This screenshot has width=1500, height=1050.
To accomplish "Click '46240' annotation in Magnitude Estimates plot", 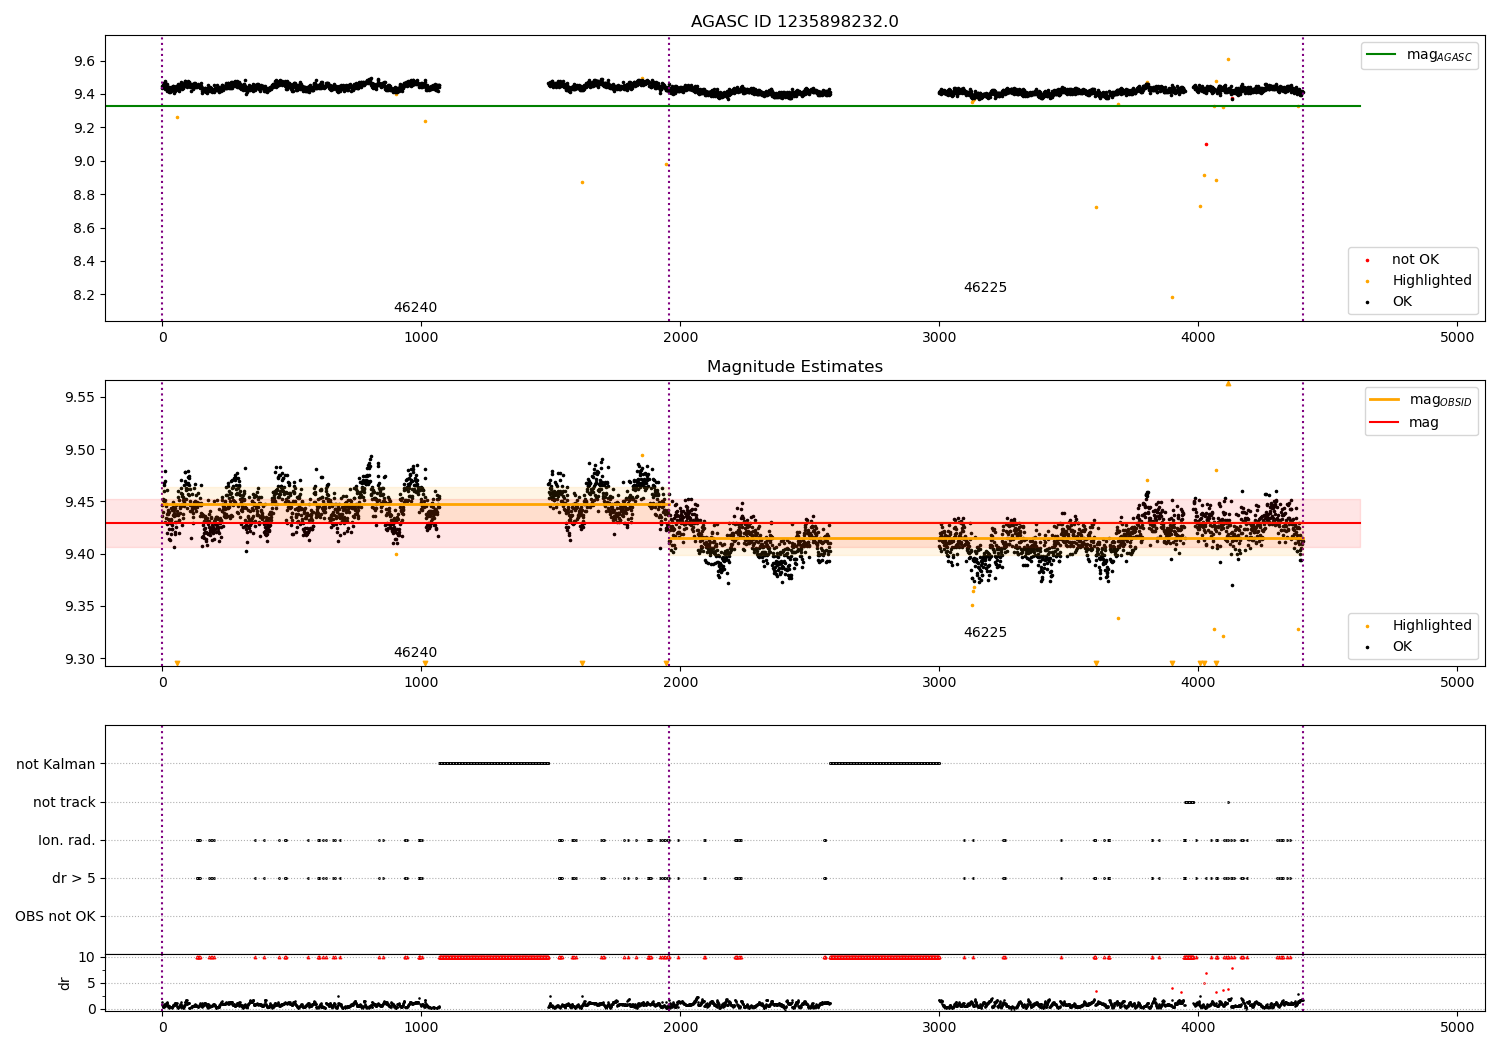I will pyautogui.click(x=415, y=653).
